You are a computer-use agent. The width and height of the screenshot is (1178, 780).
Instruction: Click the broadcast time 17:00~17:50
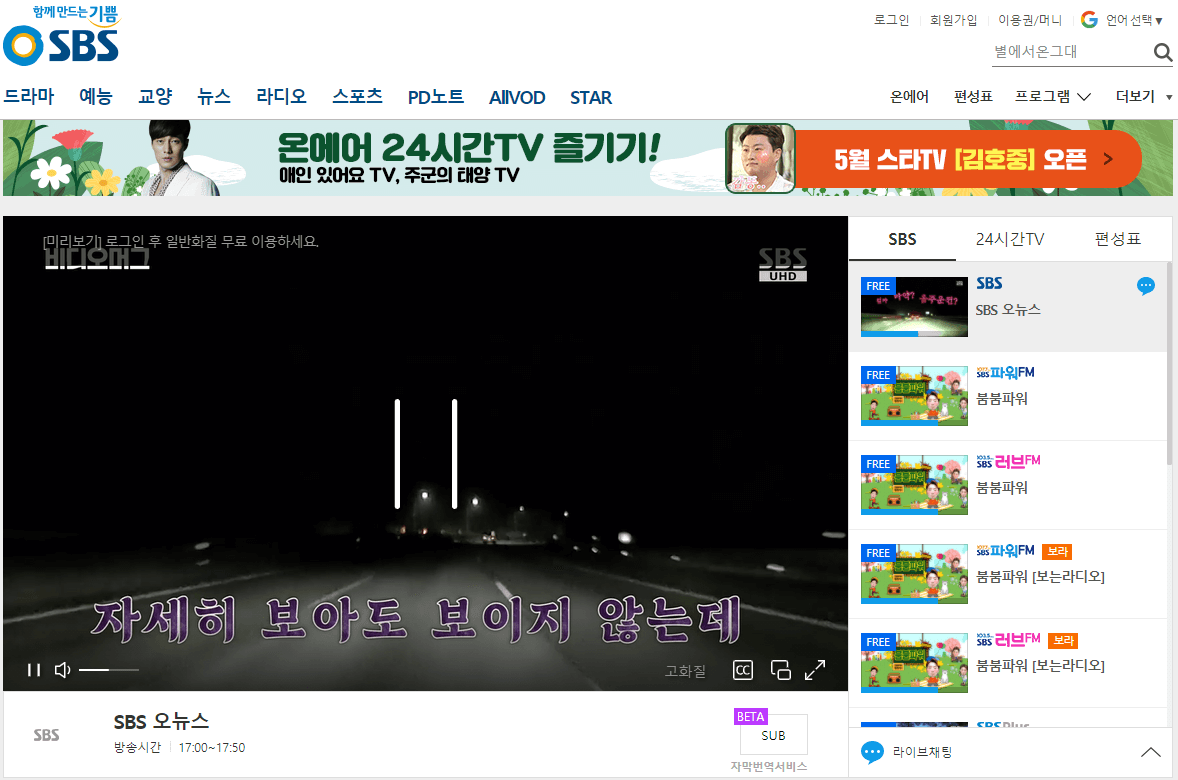(212, 748)
